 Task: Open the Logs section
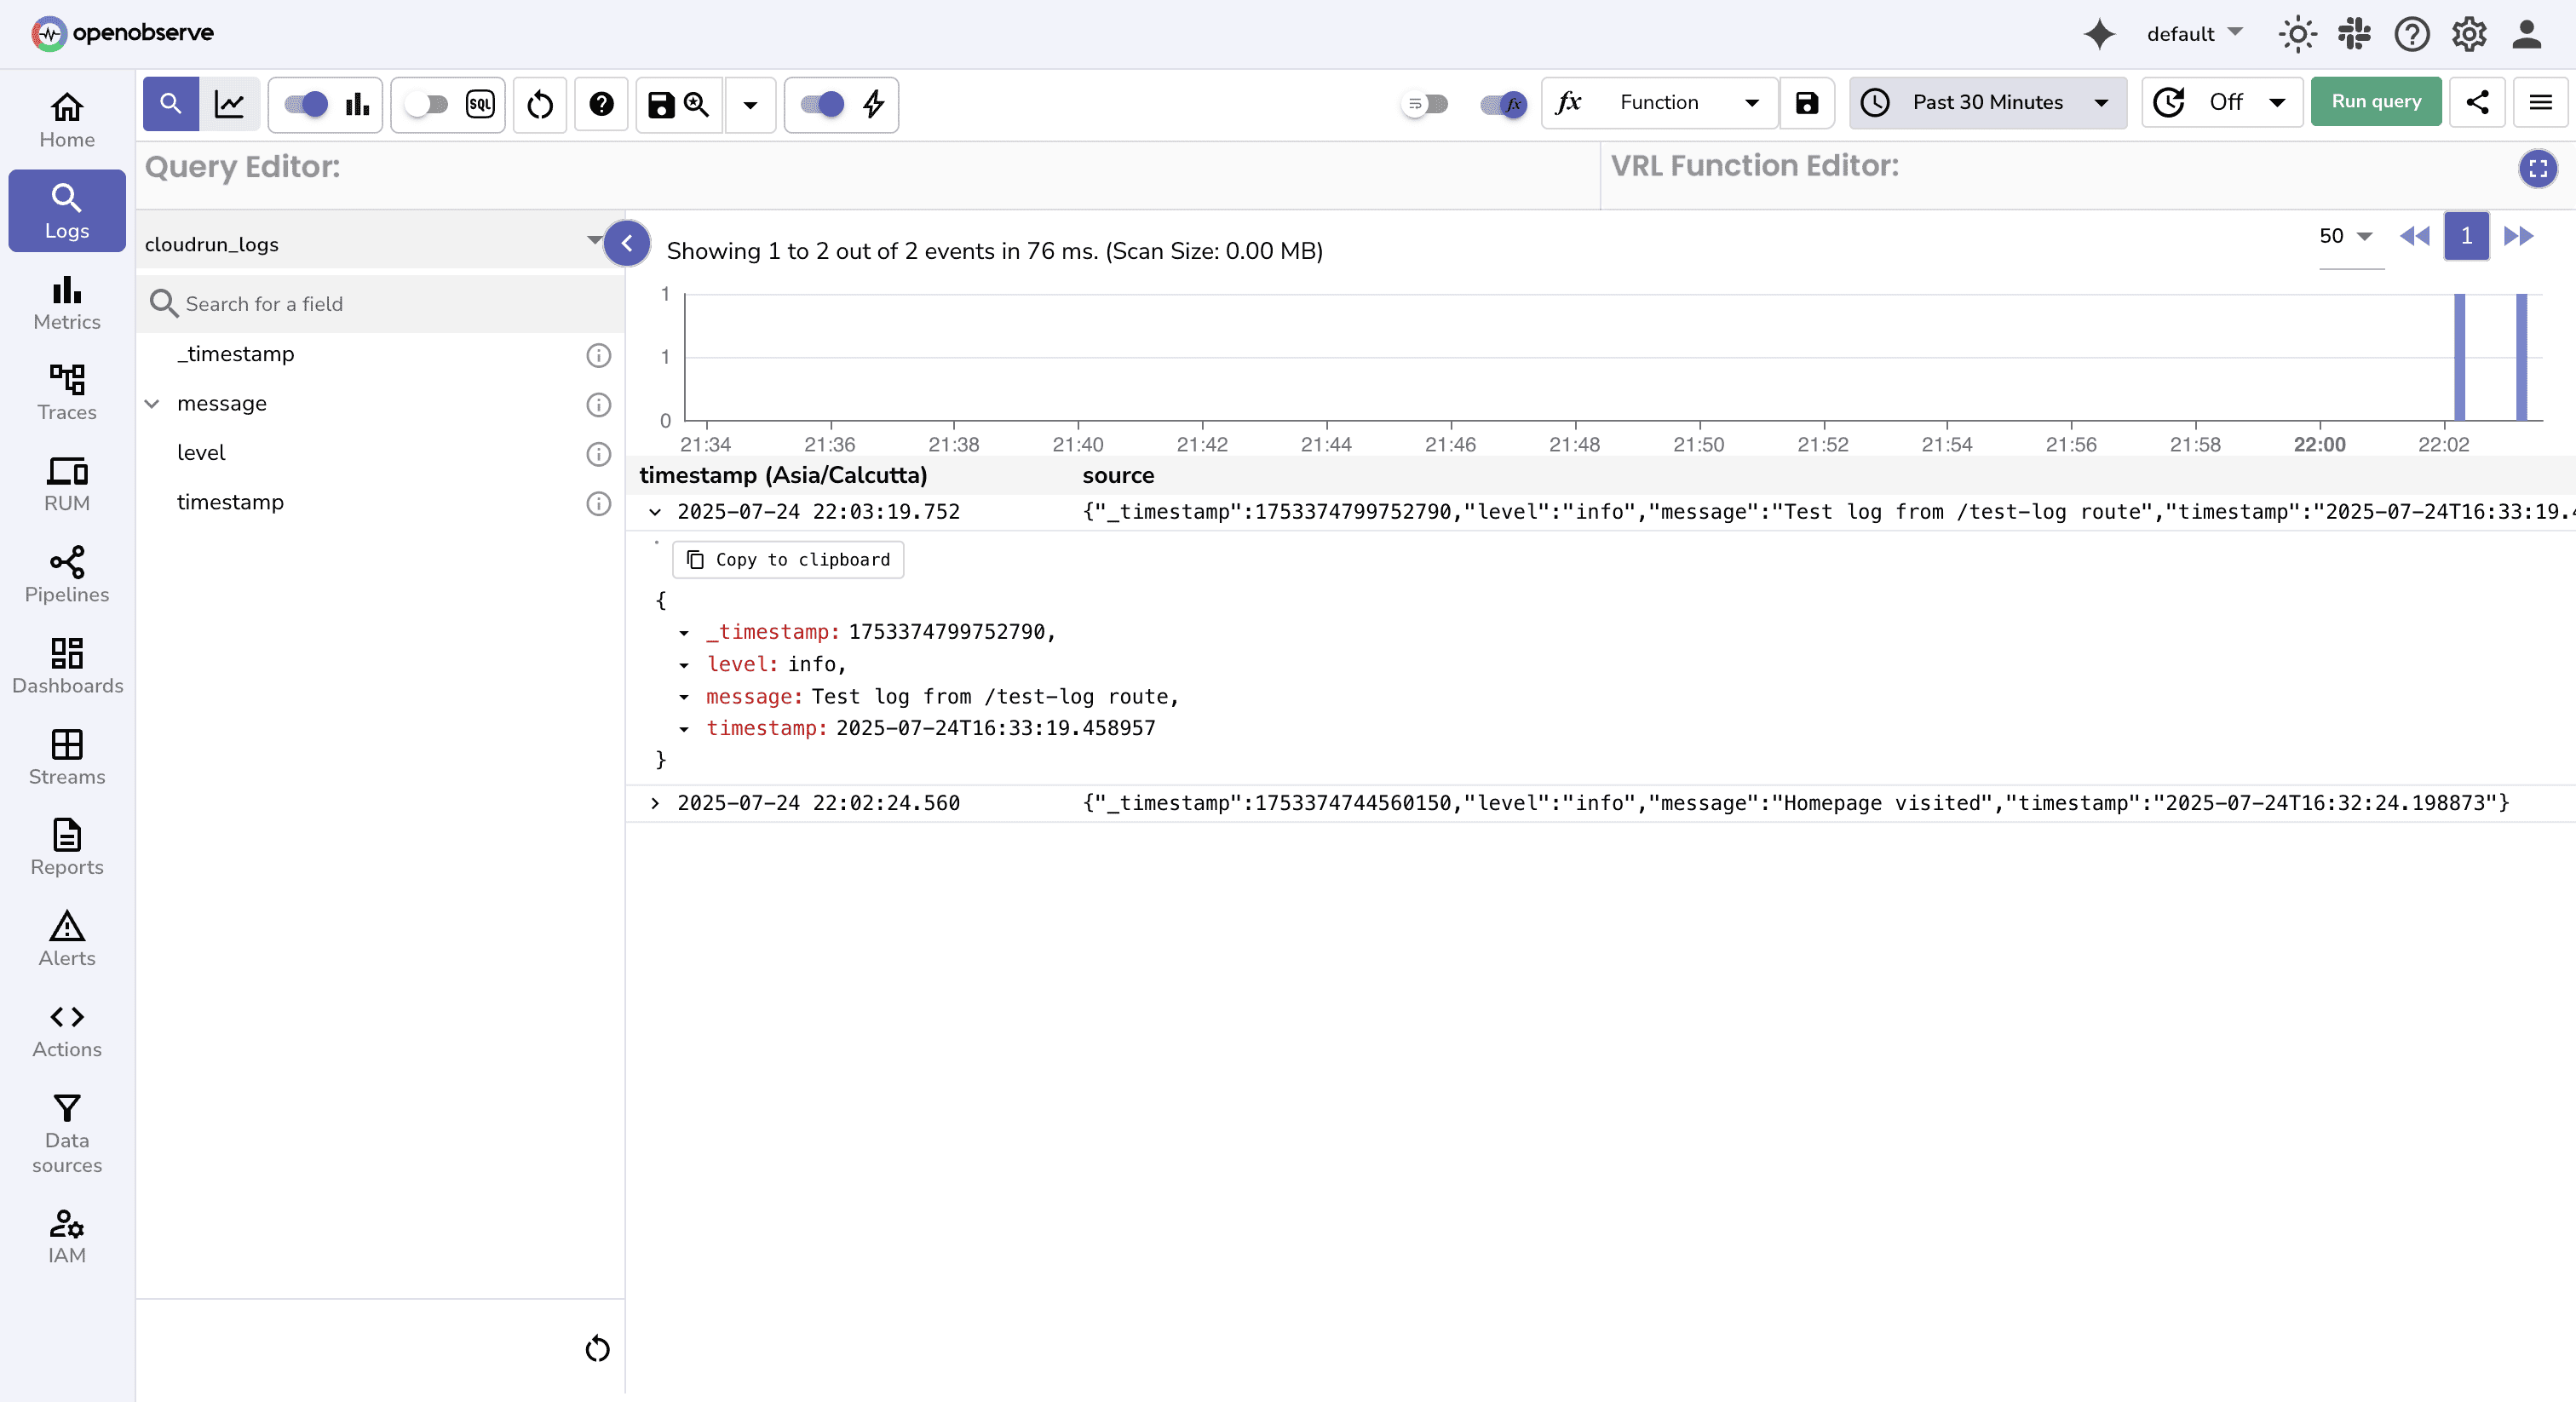pos(66,210)
